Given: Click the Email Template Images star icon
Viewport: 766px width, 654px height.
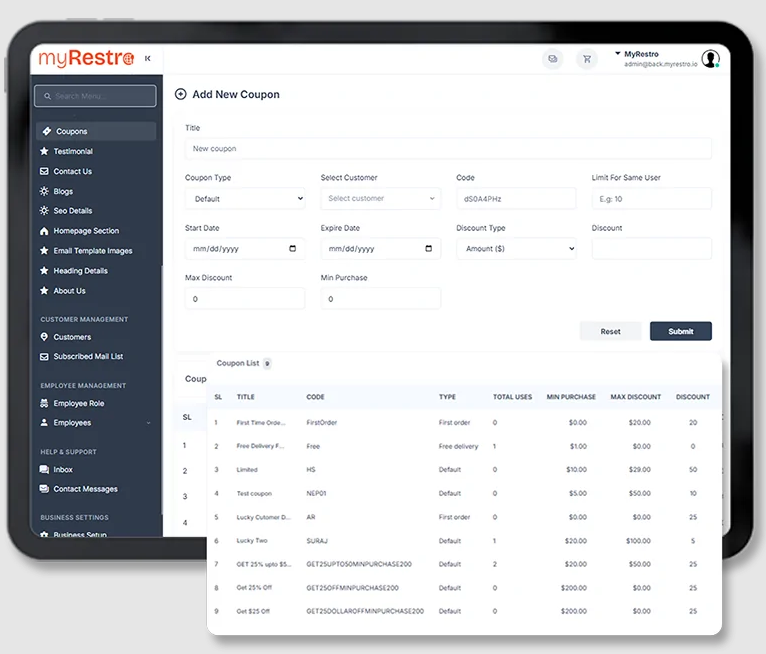Looking at the screenshot, I should [44, 251].
